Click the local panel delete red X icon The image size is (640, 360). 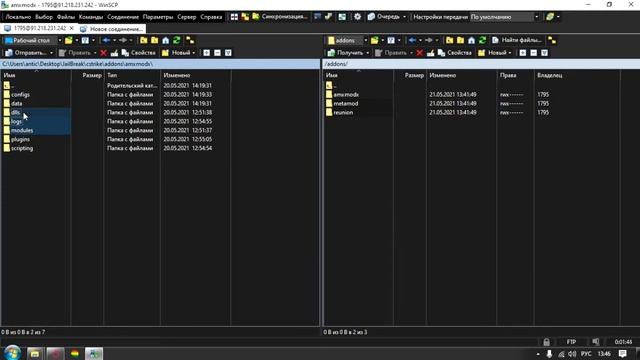pos(103,53)
